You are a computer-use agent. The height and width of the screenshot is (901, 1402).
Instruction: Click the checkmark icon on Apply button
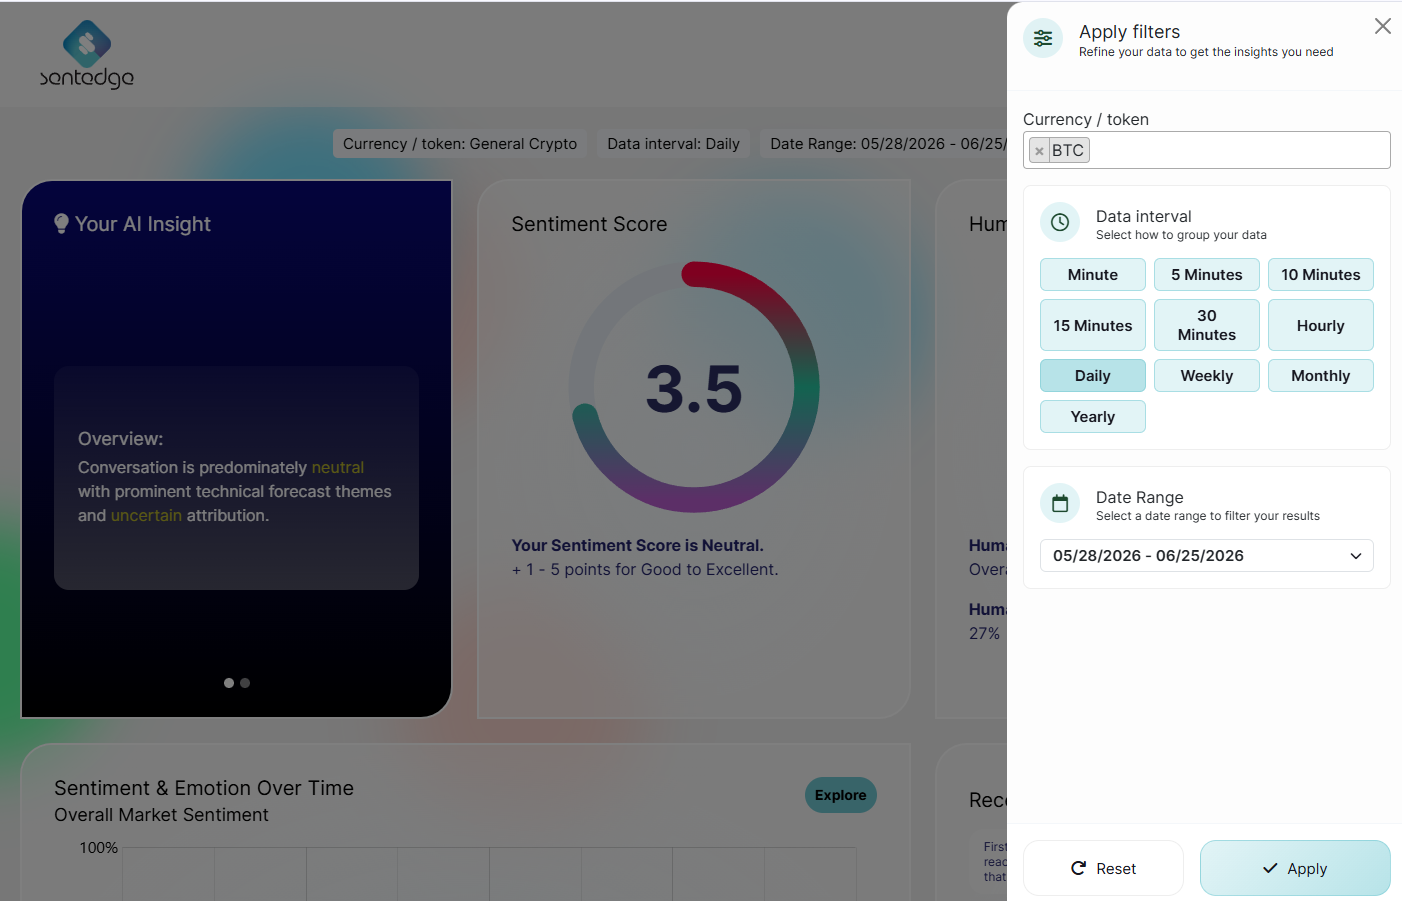1270,868
